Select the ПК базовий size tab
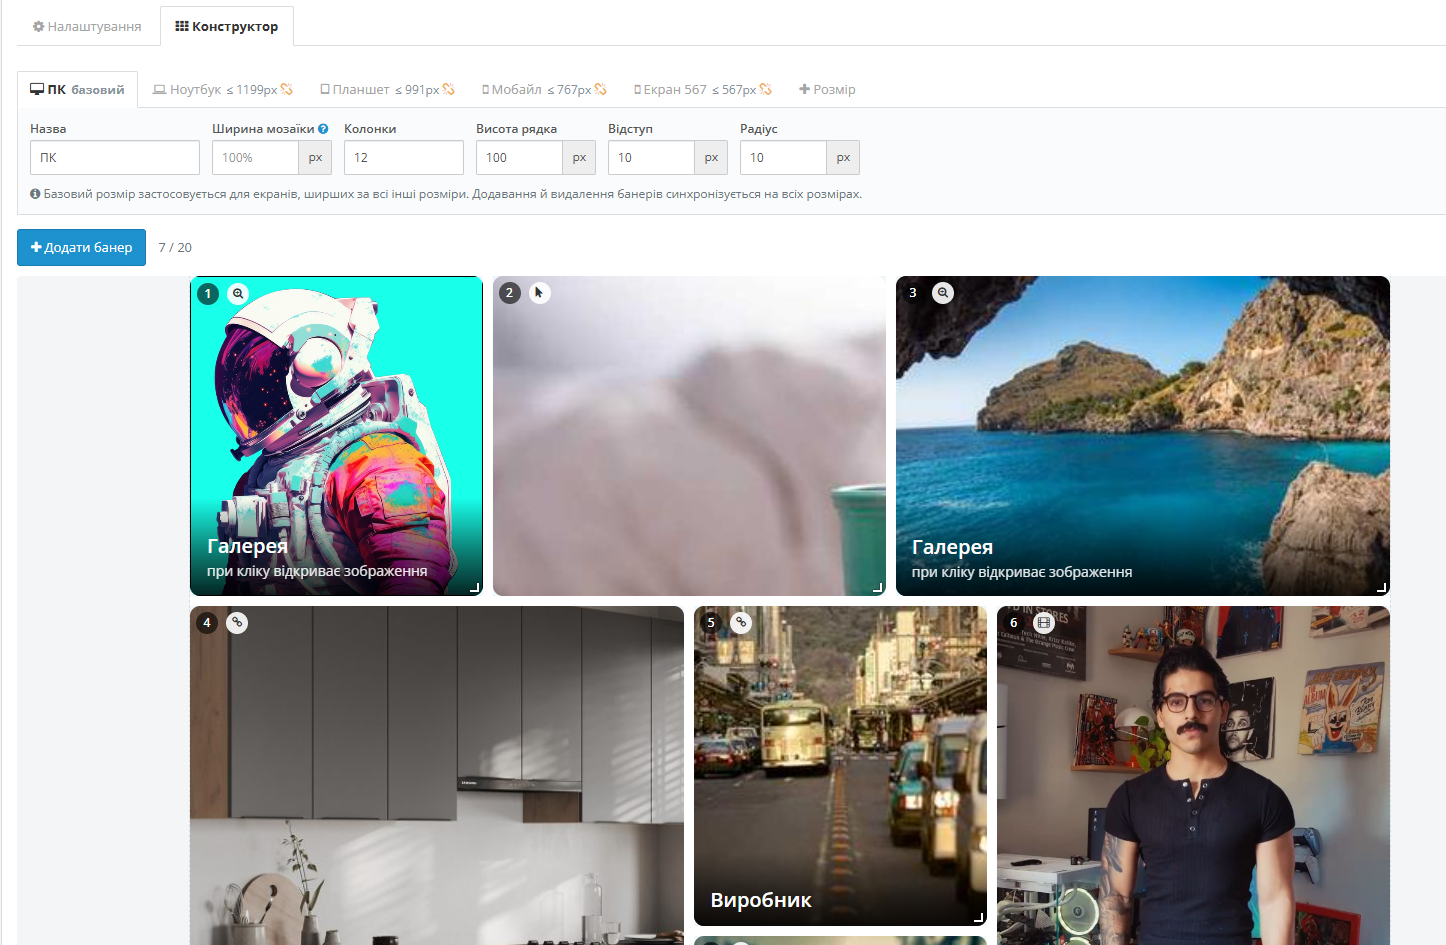1446x945 pixels. click(x=78, y=89)
